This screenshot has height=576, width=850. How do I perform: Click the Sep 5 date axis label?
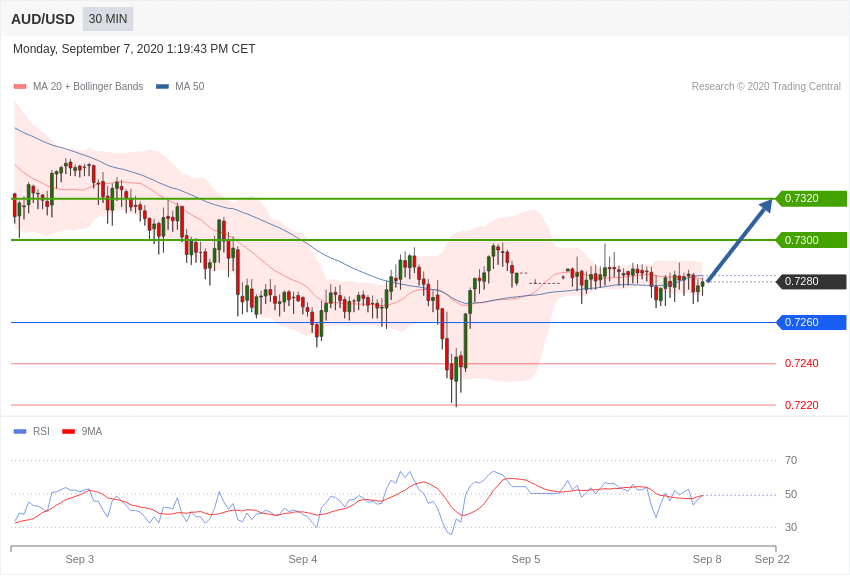[526, 559]
